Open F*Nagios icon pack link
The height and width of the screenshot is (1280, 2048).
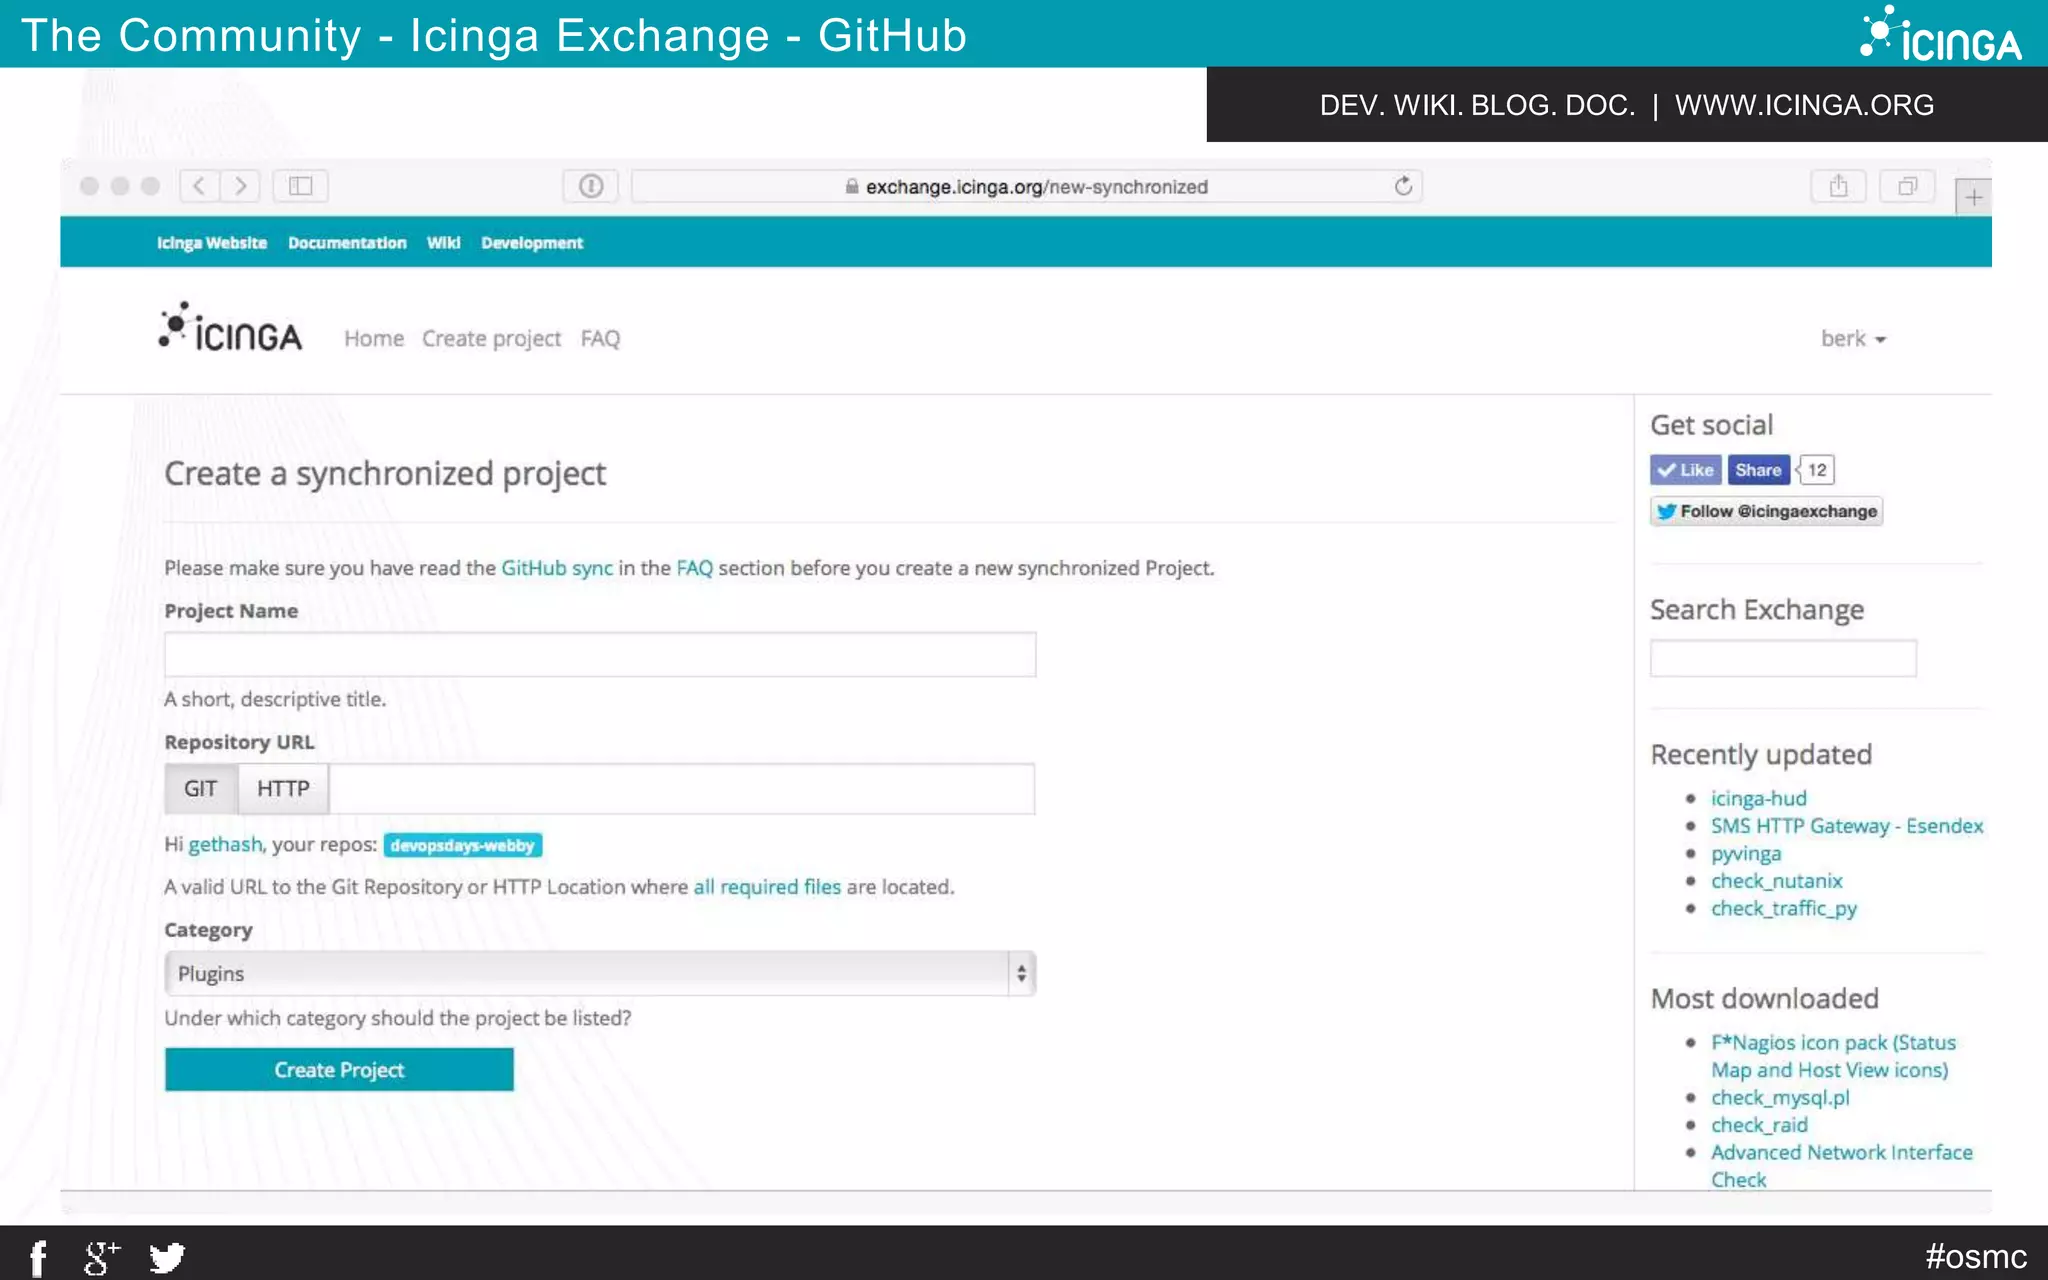coord(1832,1056)
